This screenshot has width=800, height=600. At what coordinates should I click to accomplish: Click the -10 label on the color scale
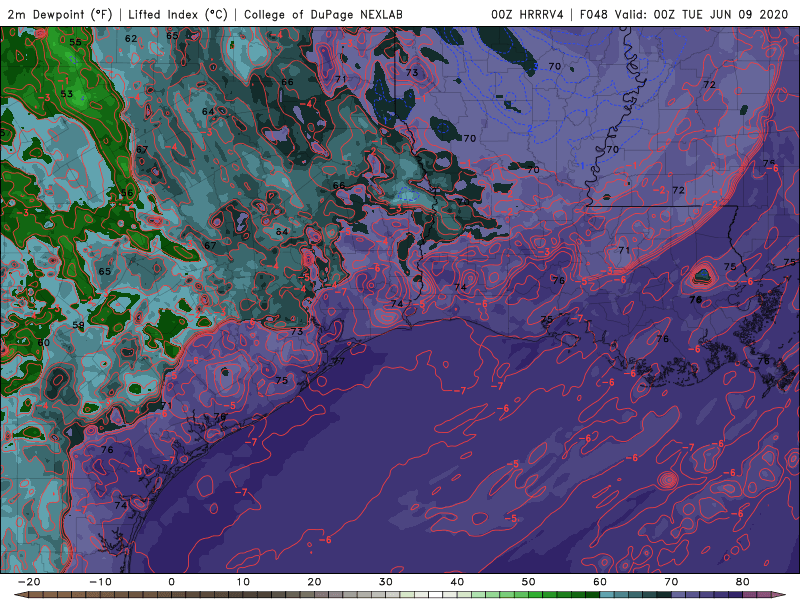100,582
